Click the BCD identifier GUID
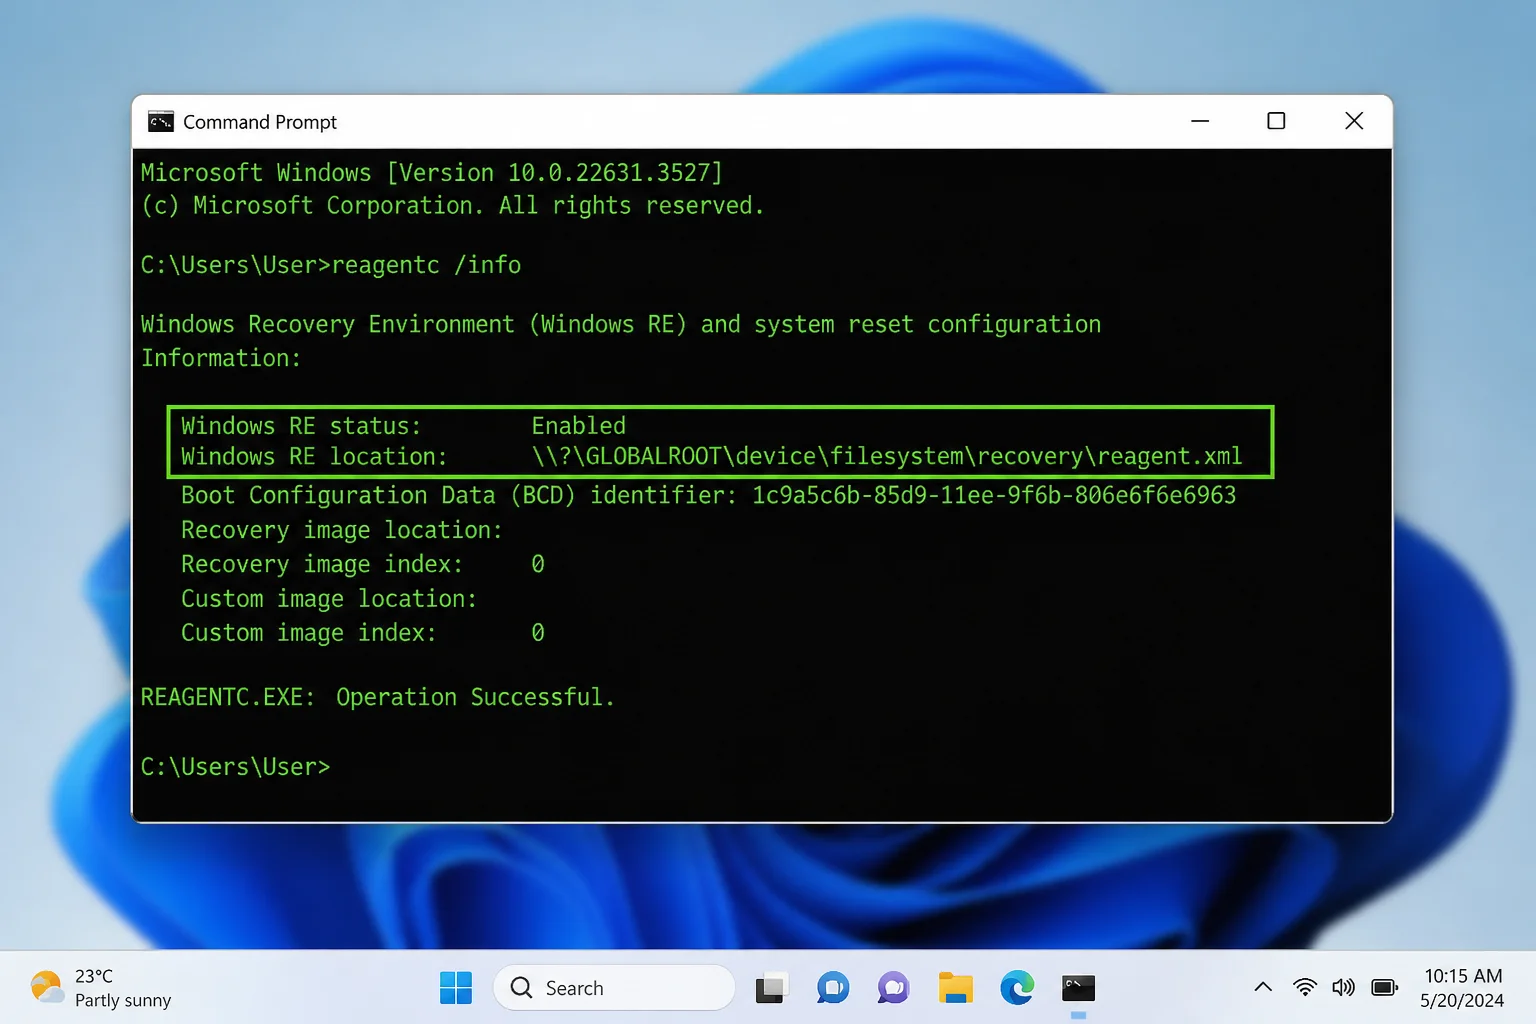1536x1024 pixels. pyautogui.click(x=994, y=496)
